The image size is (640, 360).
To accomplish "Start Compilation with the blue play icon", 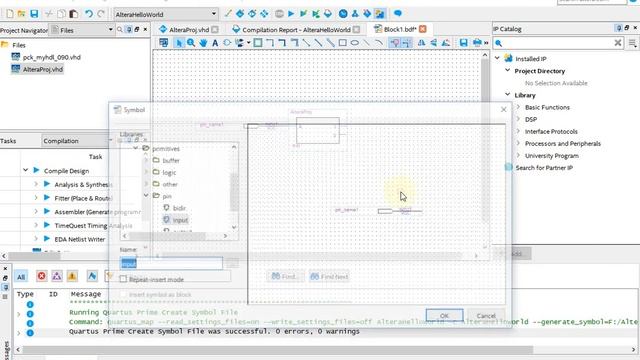I will 291,14.
